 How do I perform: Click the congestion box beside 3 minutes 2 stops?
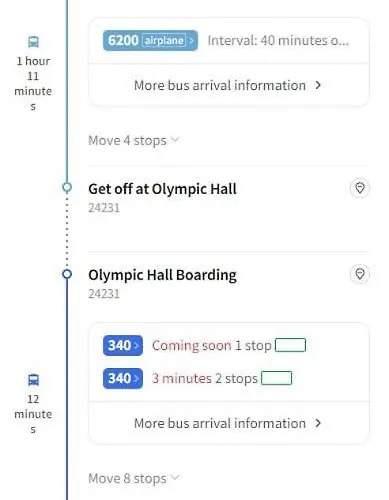pos(277,378)
